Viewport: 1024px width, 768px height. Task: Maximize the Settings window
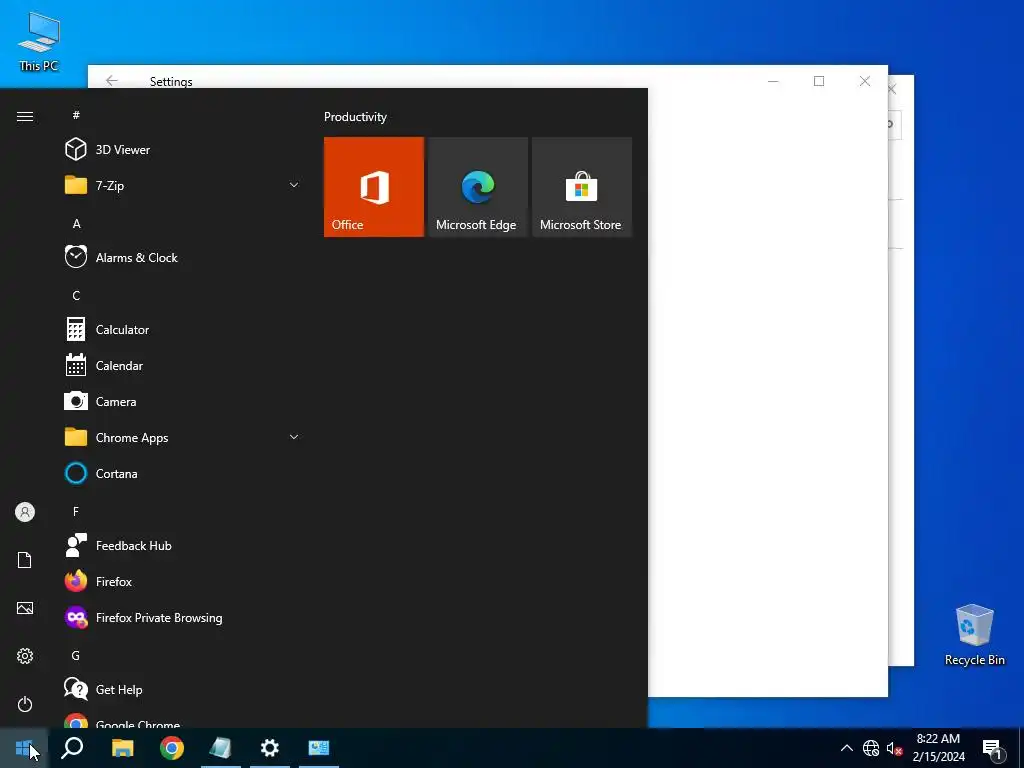819,81
